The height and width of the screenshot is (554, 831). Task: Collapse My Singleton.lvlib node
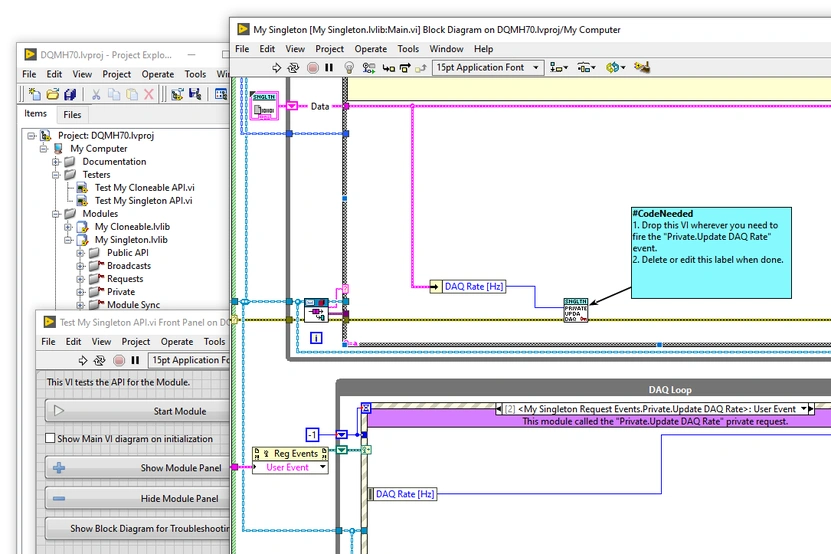click(68, 240)
